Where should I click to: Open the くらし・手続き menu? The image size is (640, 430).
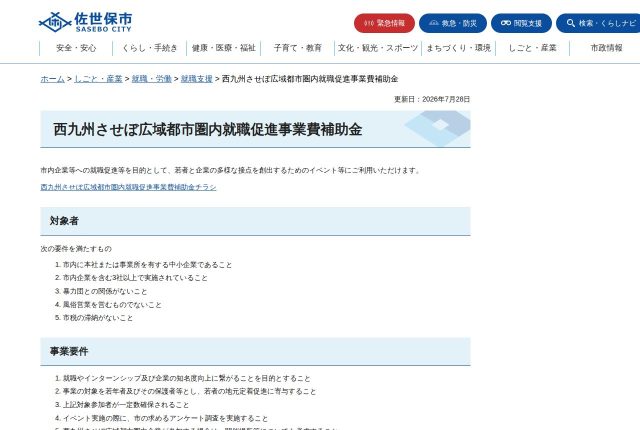[x=150, y=48]
